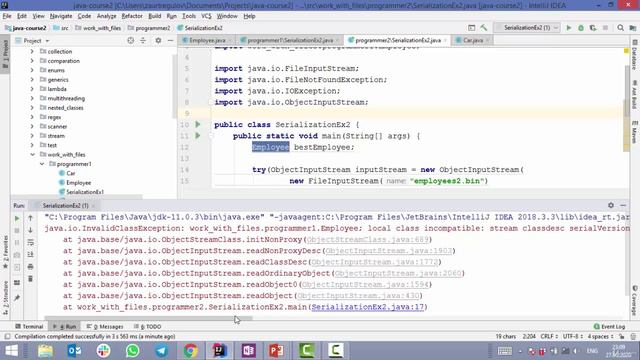Open the Build menu
Screen dimensions: 640x360
(155, 16)
